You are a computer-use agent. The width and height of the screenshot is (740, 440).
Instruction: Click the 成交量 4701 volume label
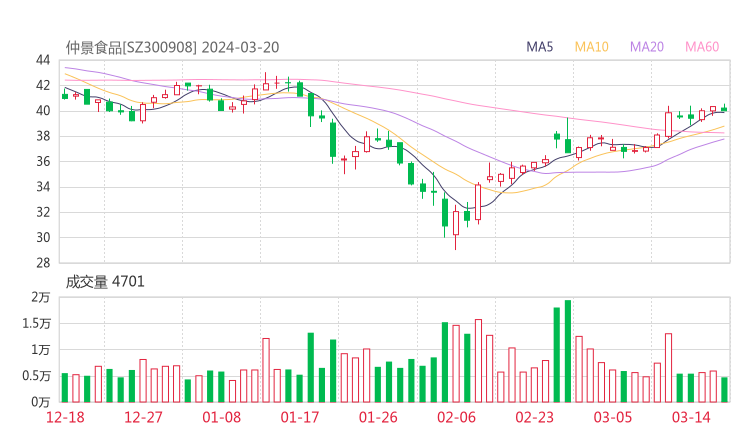coord(105,282)
